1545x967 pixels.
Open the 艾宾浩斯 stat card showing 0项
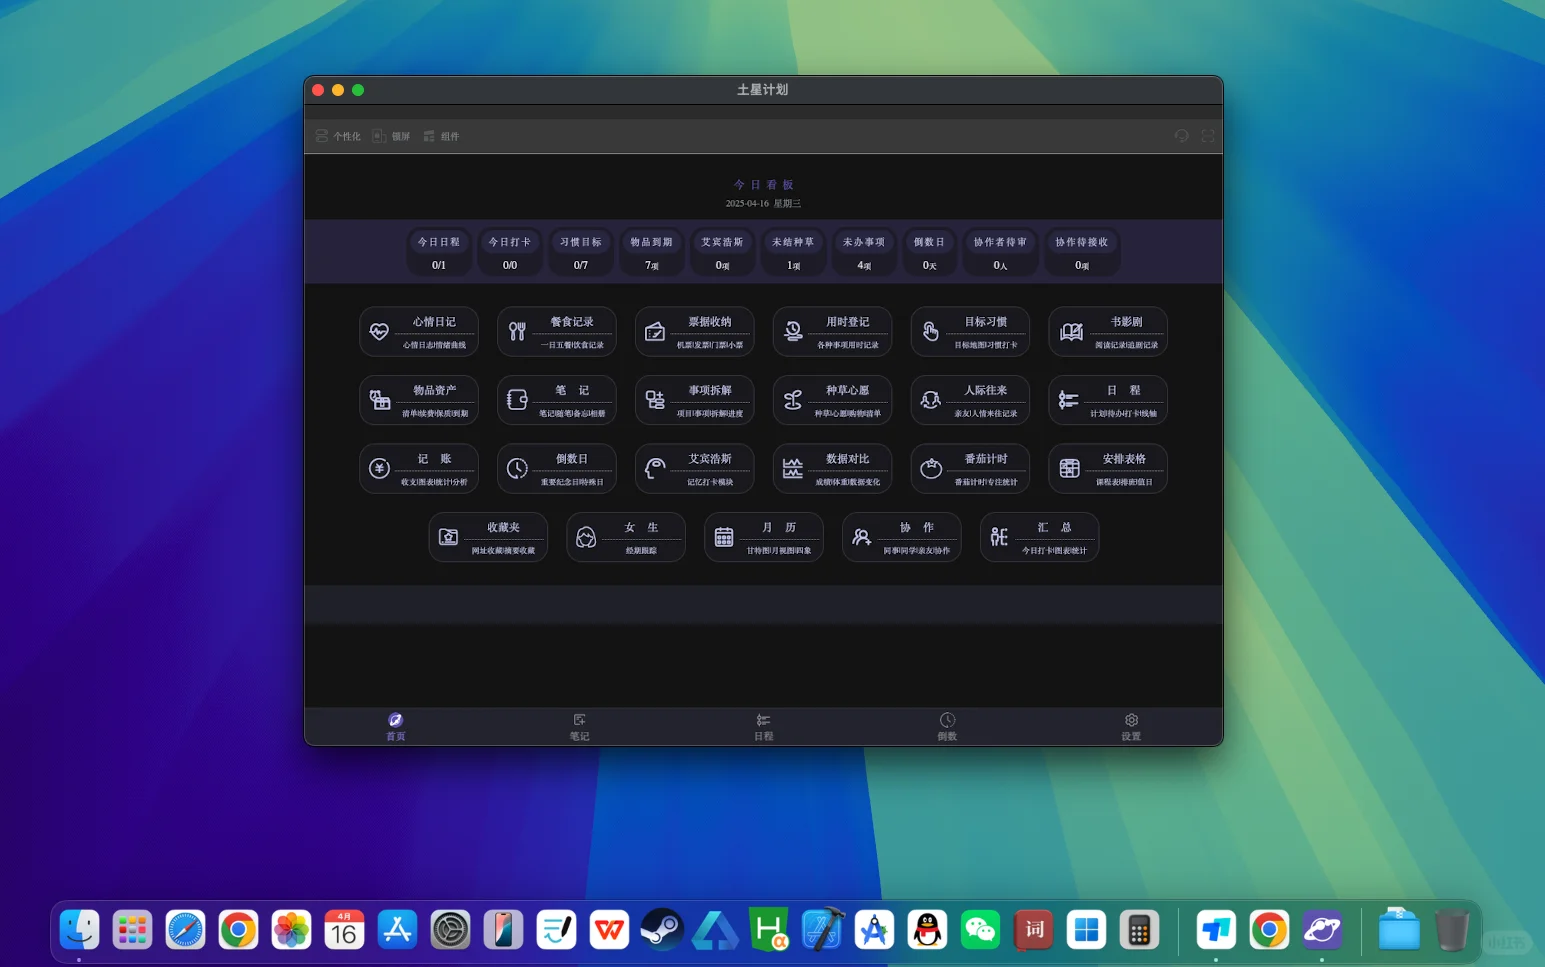722,252
